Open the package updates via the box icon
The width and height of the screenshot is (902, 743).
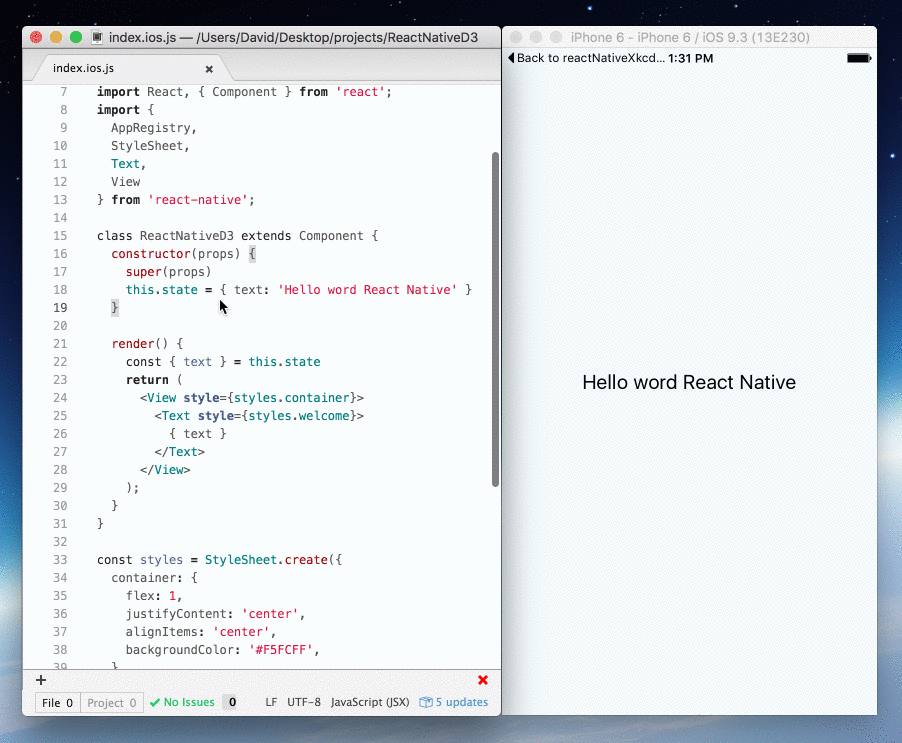point(427,702)
